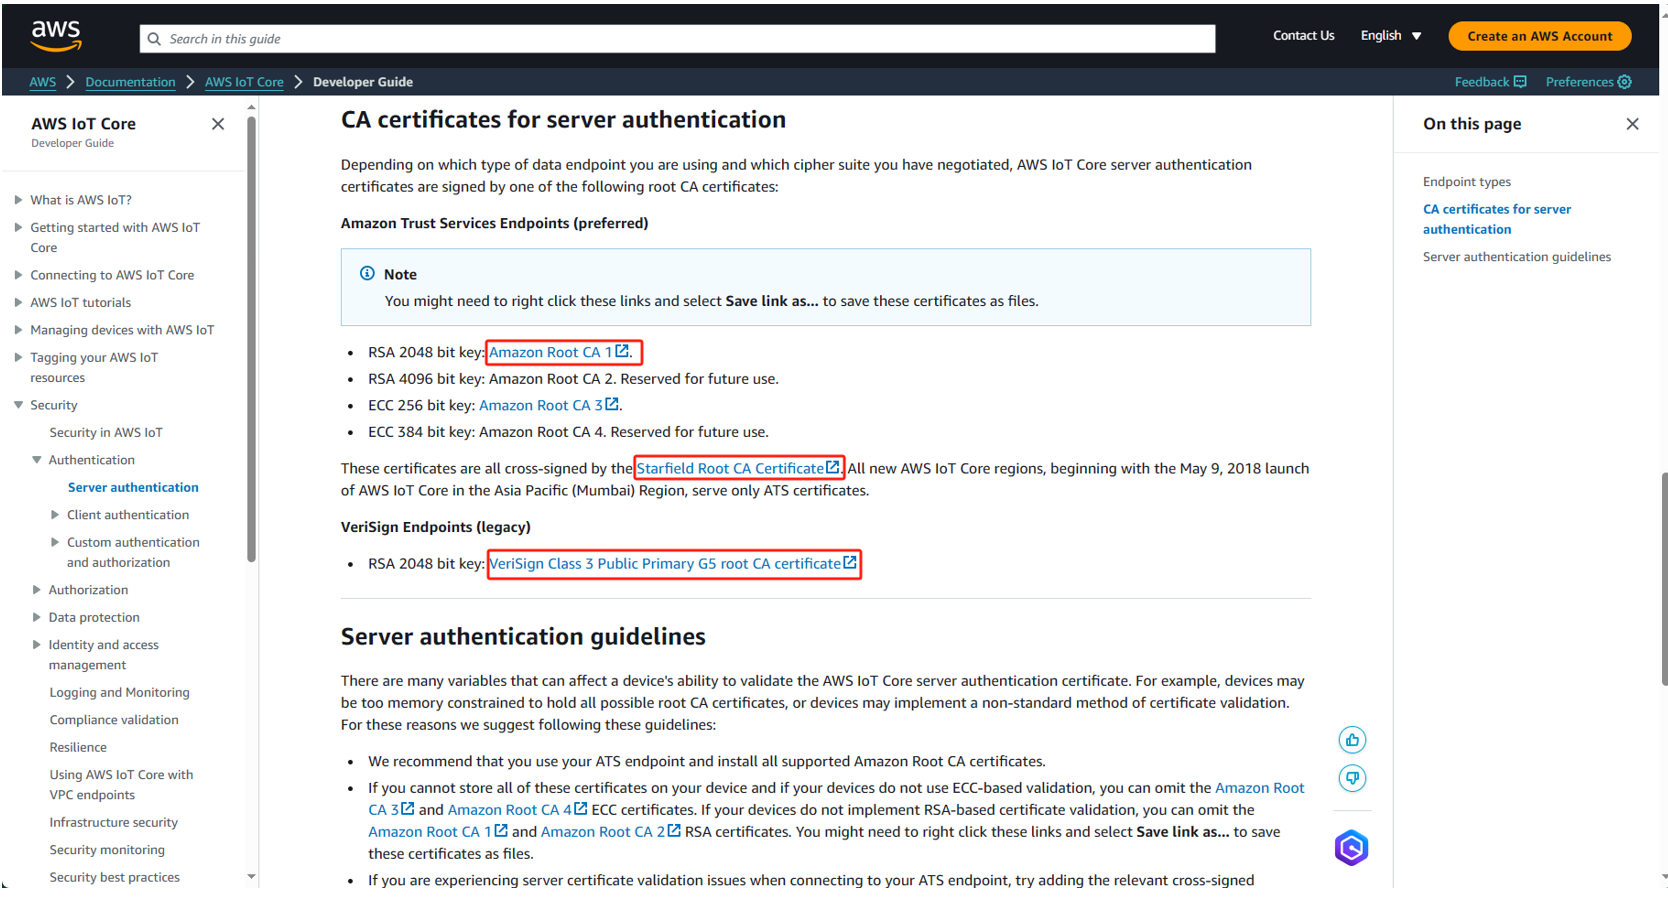Click the search magnifier icon
1668x904 pixels.
tap(154, 39)
